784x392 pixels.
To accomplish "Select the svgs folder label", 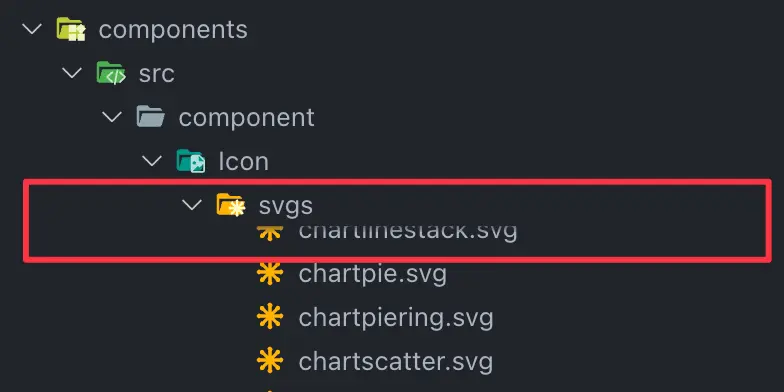I will click(286, 206).
